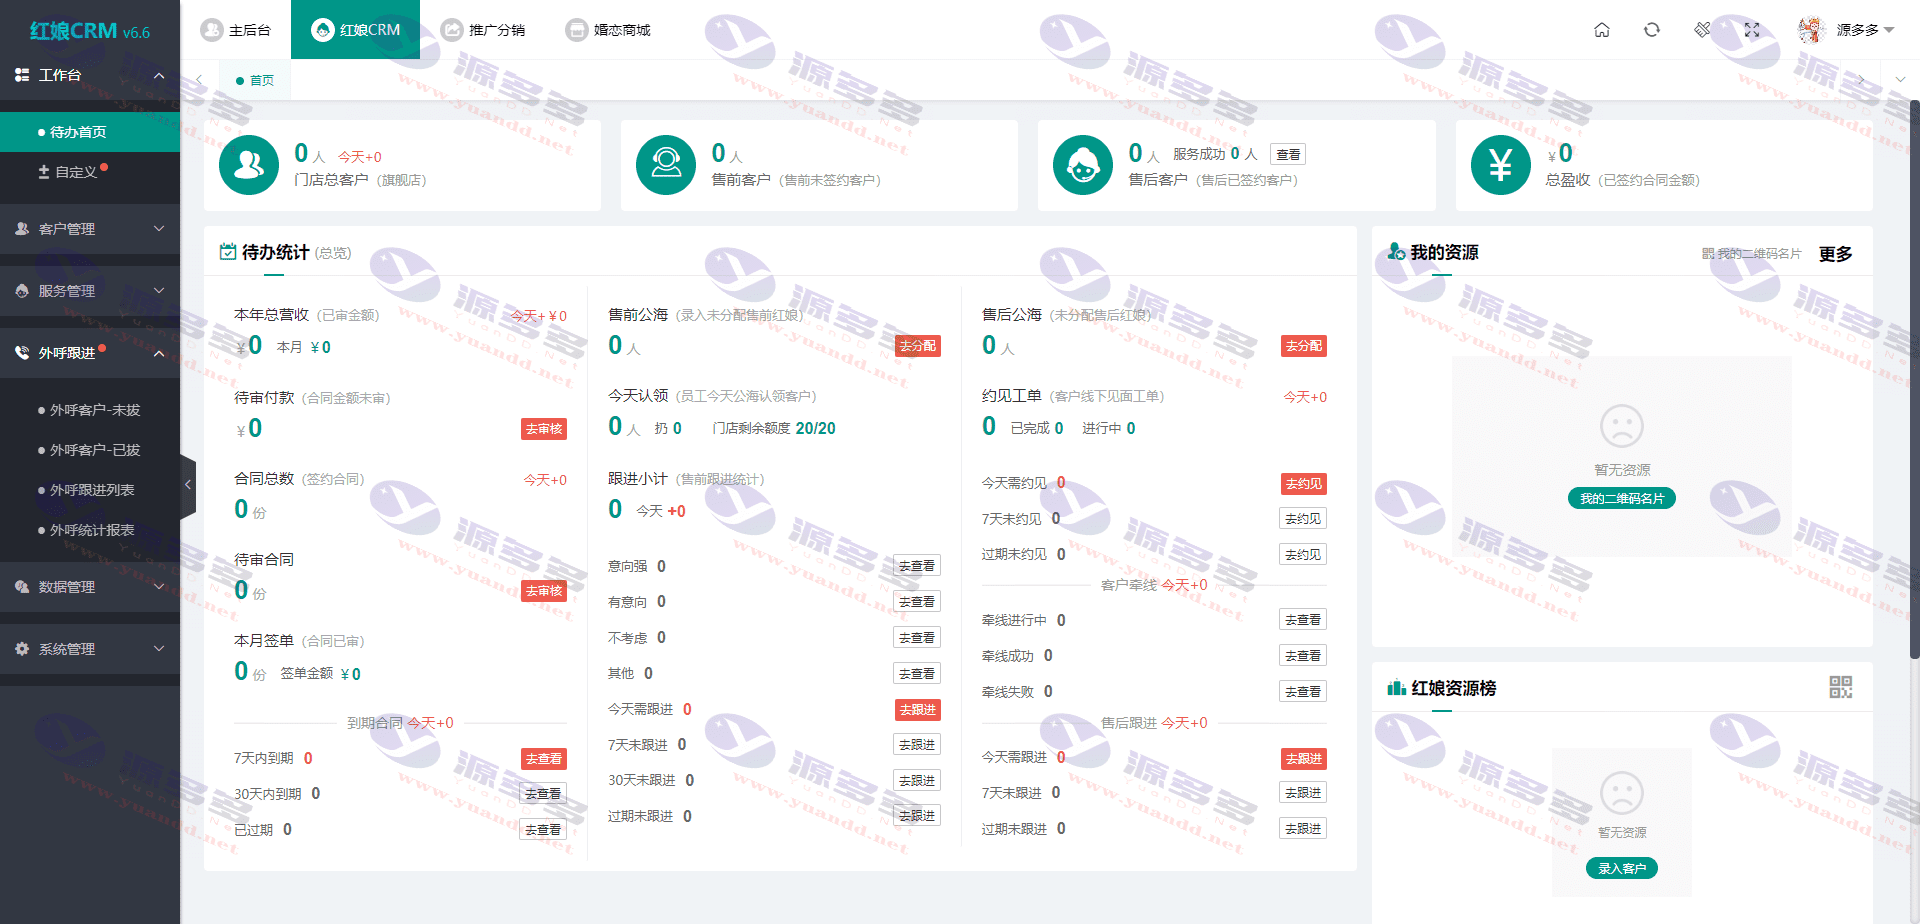Click 去跟进 for 今天需跟进 售前

click(918, 710)
